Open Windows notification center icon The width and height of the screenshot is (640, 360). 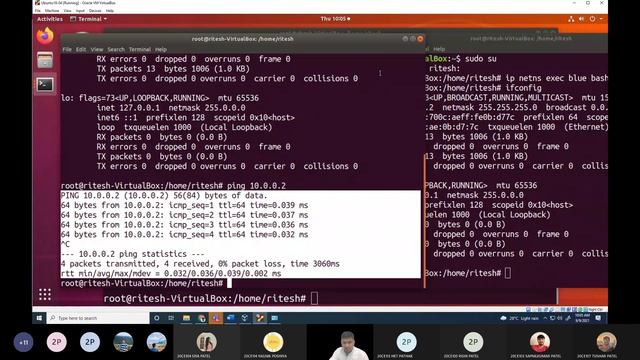pyautogui.click(x=598, y=318)
